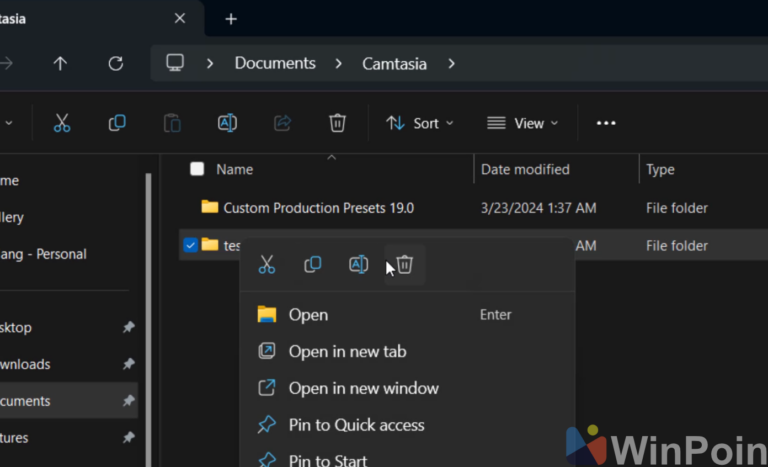Choose Open in new tab

407,351
